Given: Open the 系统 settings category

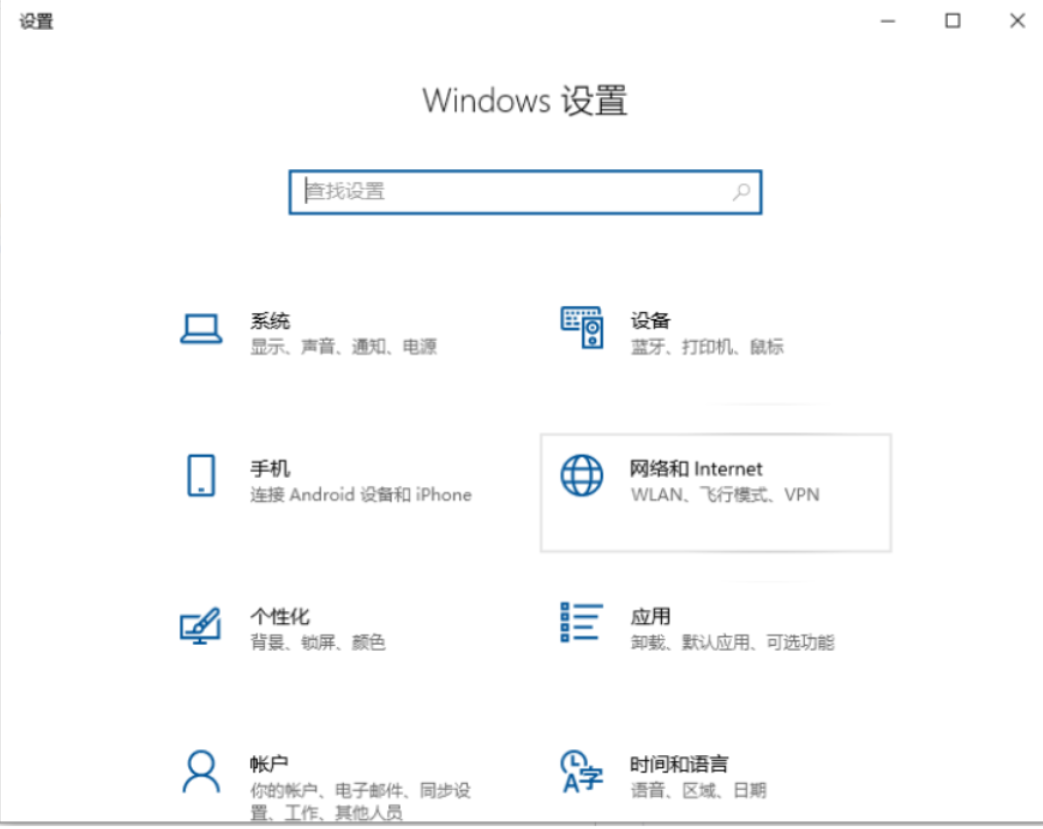Looking at the screenshot, I should point(270,321).
